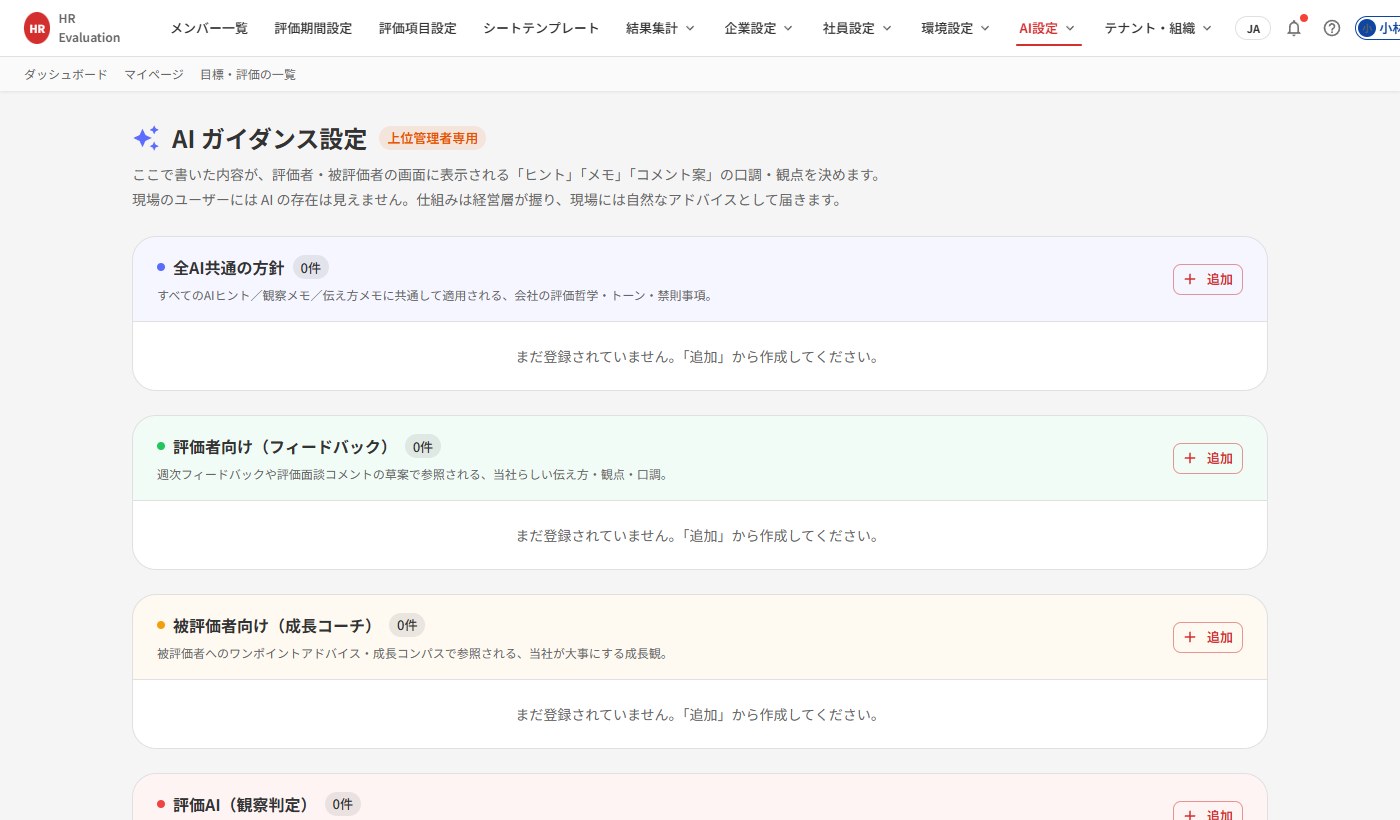This screenshot has height=820, width=1400.
Task: Click 0件 badge next to 被評価者向け（成長コーチ）
Action: (x=407, y=626)
